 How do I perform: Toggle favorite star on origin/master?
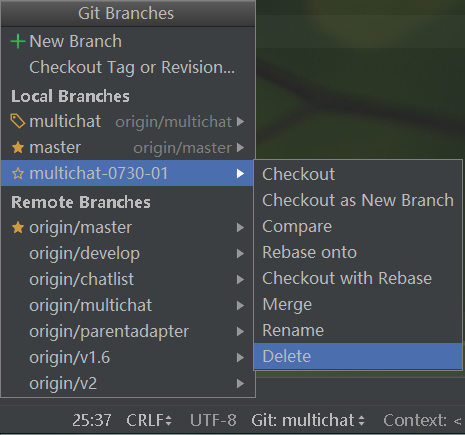[x=18, y=227]
